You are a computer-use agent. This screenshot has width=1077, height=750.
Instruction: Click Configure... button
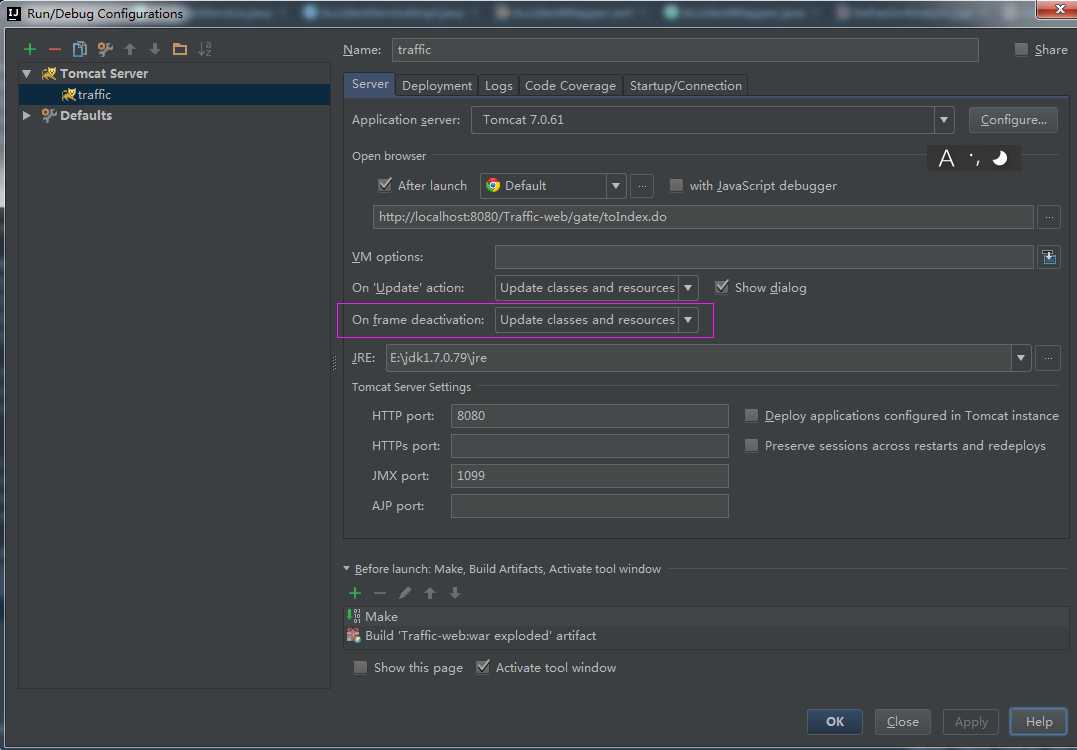pos(1013,120)
